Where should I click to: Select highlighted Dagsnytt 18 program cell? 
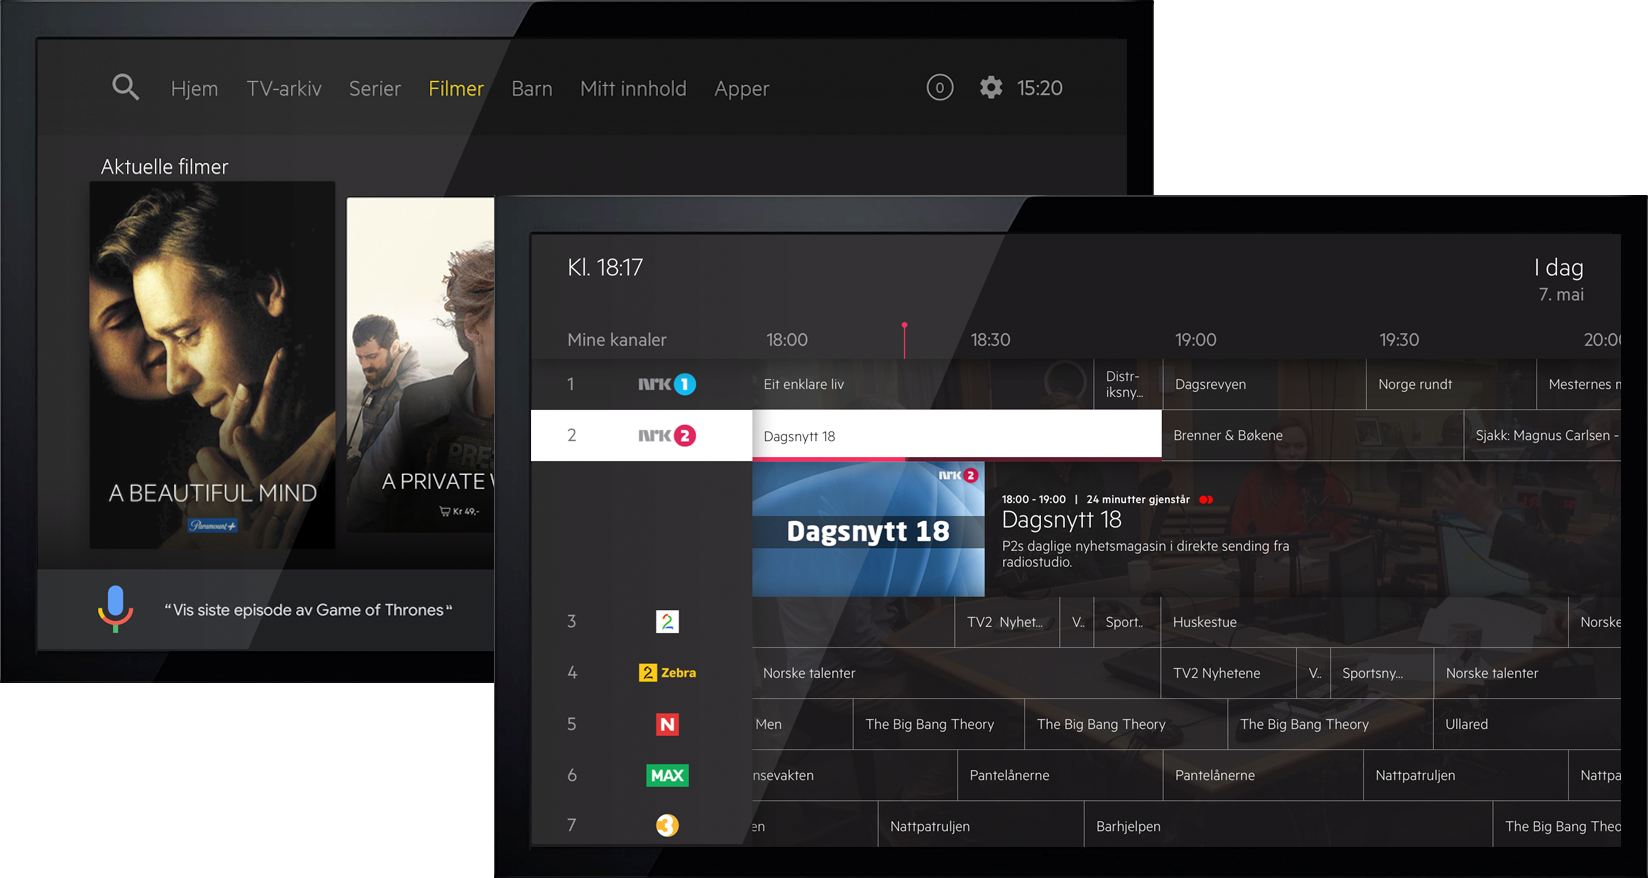[x=956, y=435]
